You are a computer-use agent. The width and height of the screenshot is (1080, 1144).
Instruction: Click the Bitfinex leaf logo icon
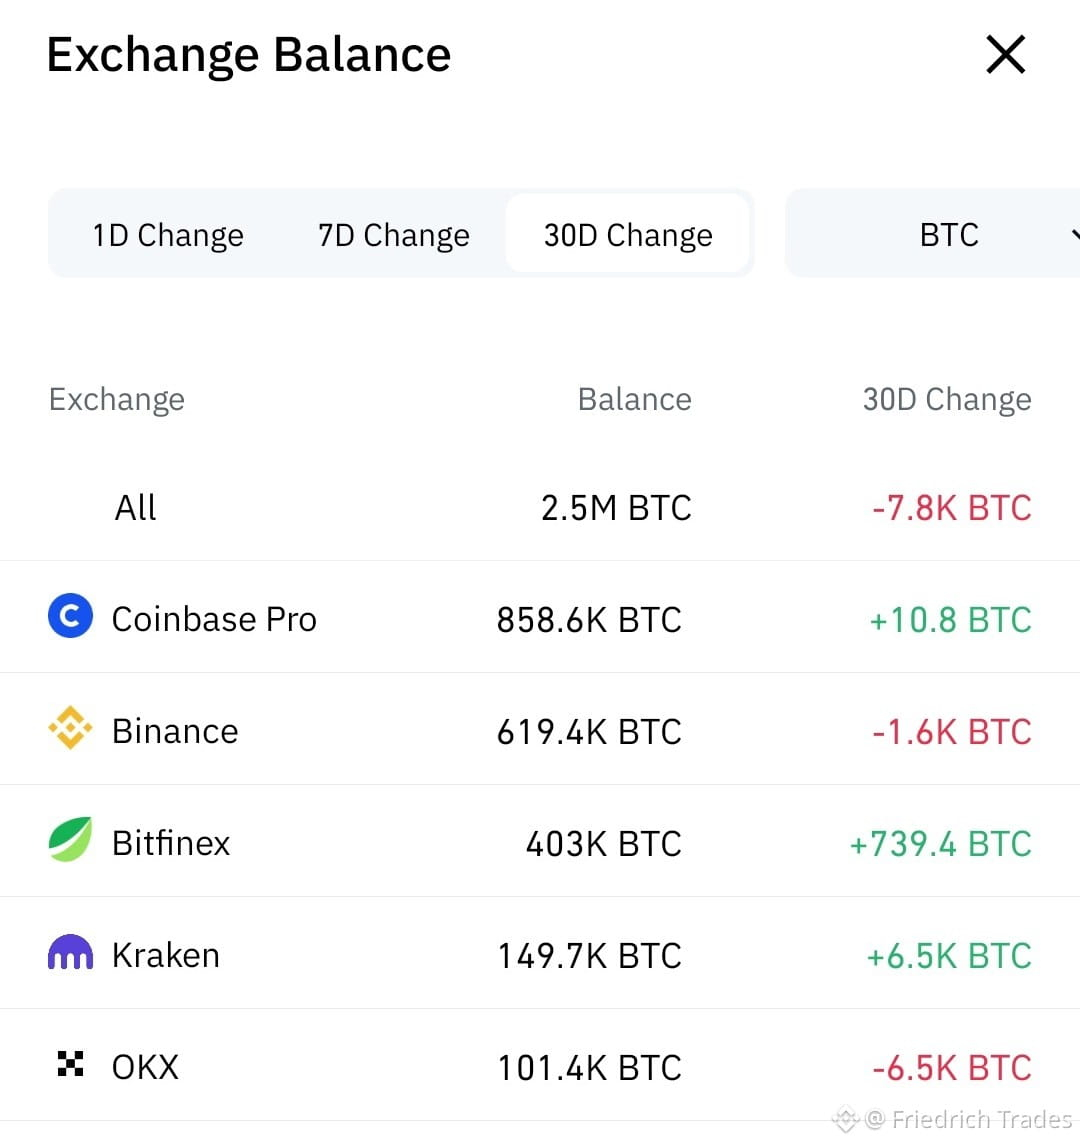pyautogui.click(x=70, y=839)
